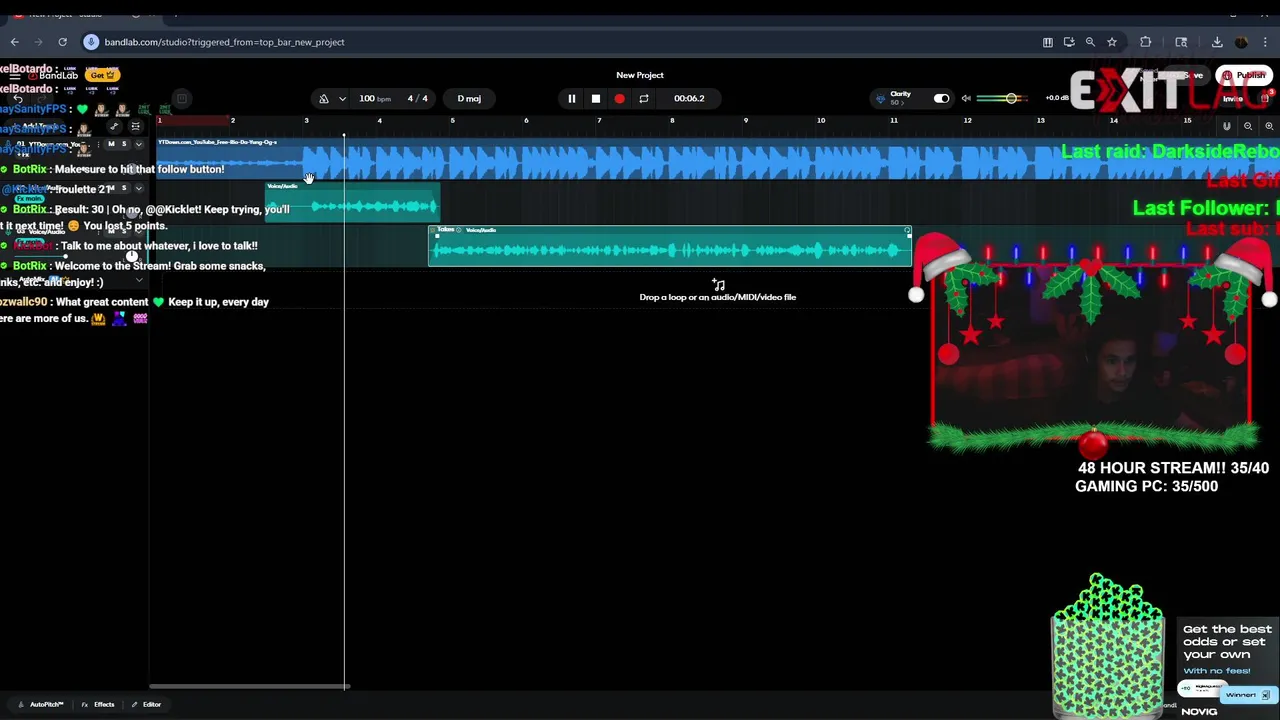
Task: Click bar 10 on the timeline ruler
Action: click(820, 121)
